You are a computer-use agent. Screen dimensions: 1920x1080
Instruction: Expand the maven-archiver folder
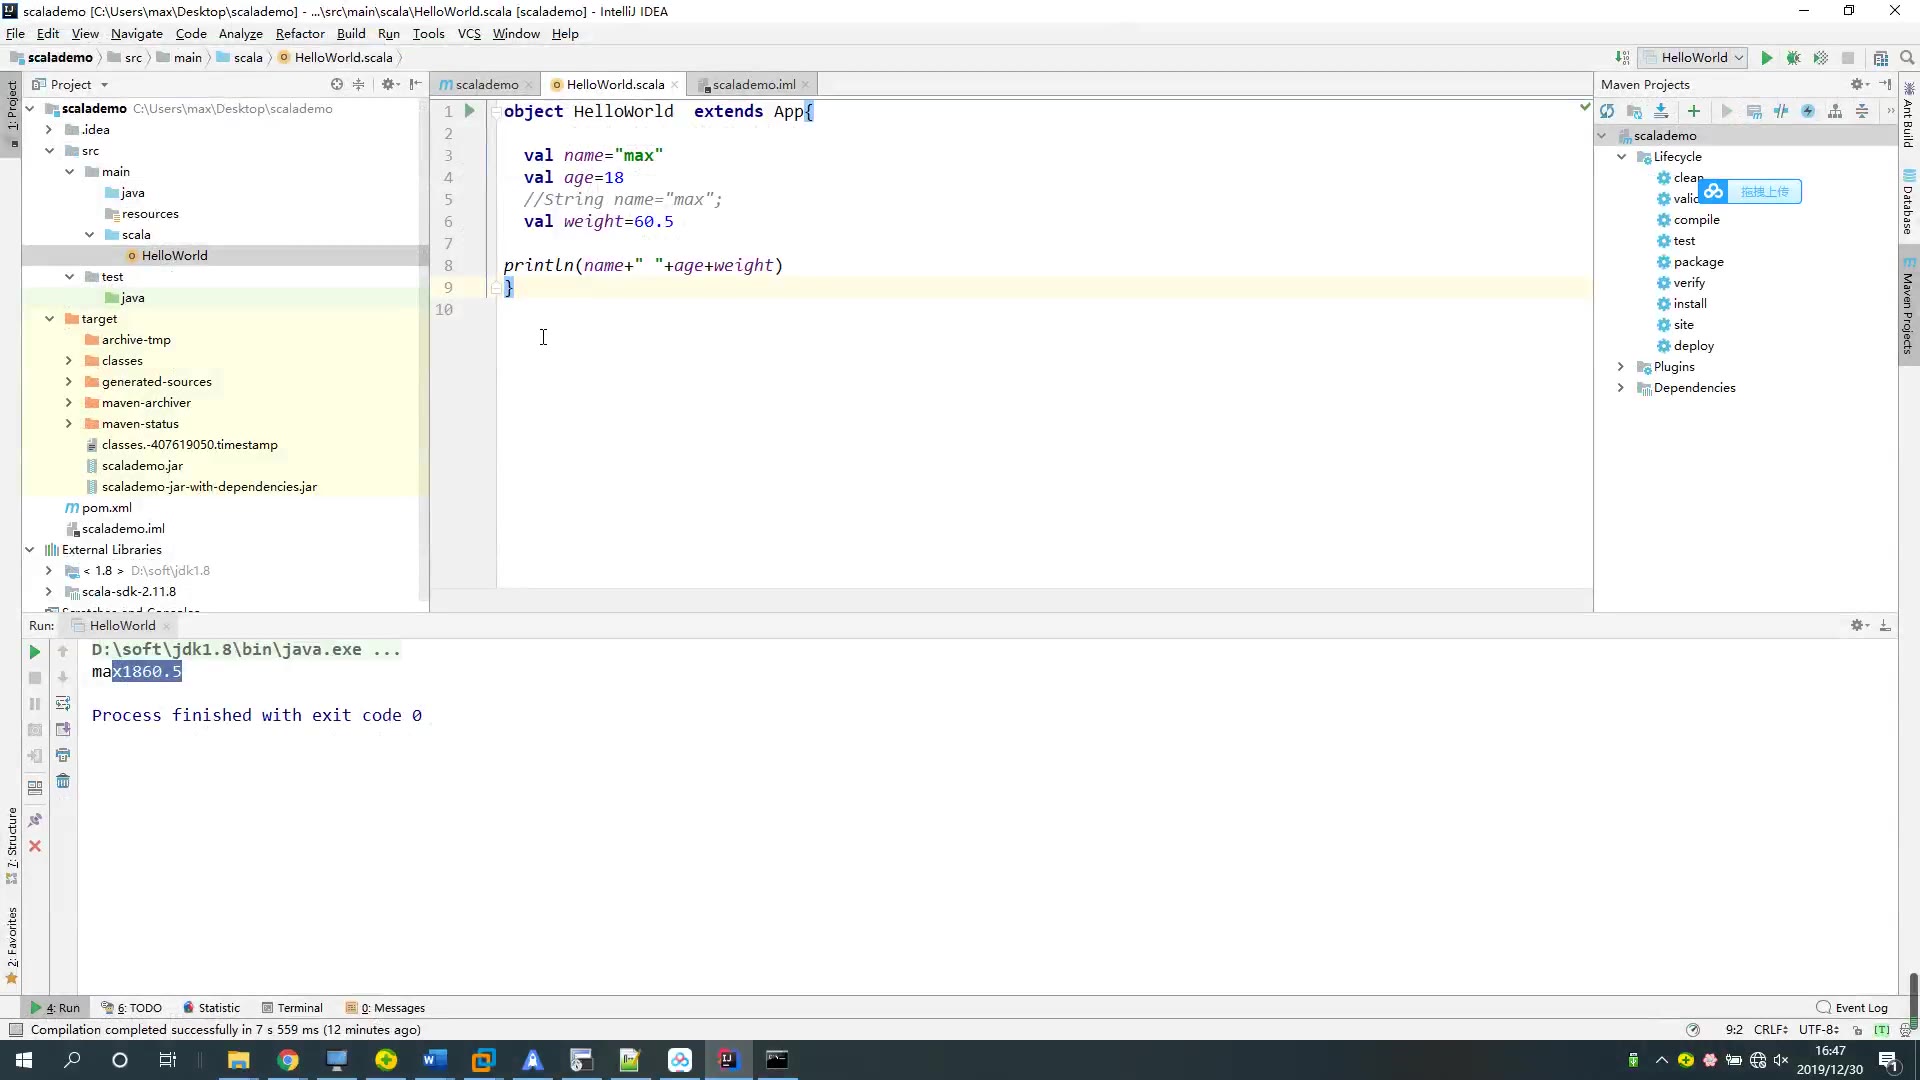[68, 403]
